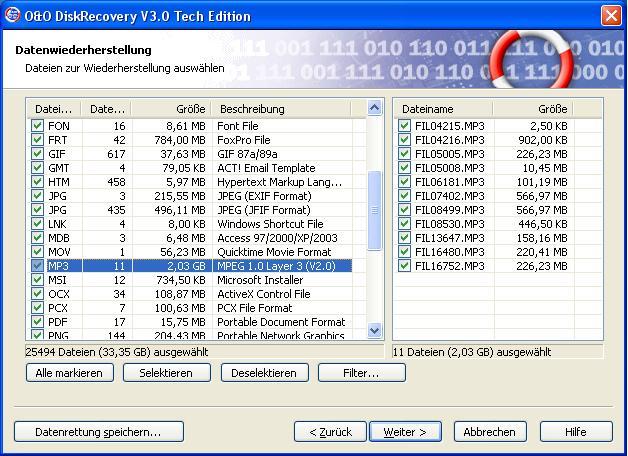The image size is (628, 456).
Task: Select 'Hypertext Markup Lang...' row
Action: click(x=280, y=182)
